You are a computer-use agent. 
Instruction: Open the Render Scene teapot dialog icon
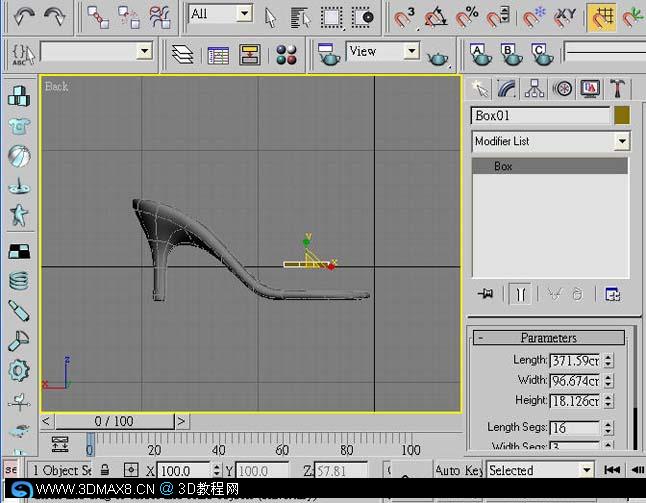coord(328,54)
